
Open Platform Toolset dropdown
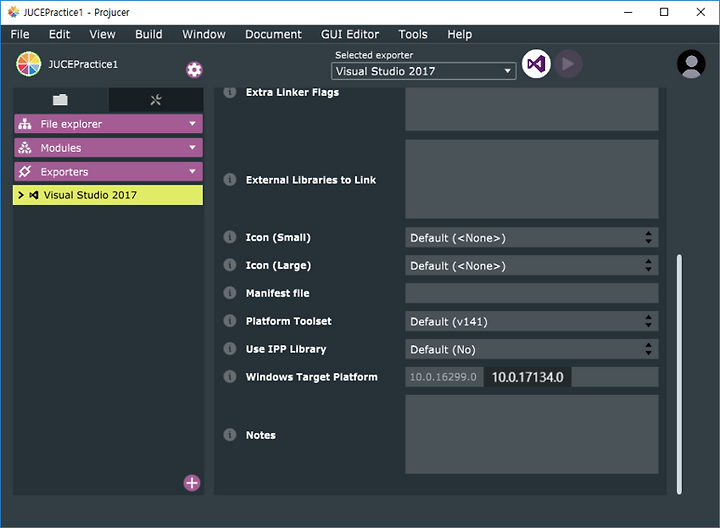(532, 321)
